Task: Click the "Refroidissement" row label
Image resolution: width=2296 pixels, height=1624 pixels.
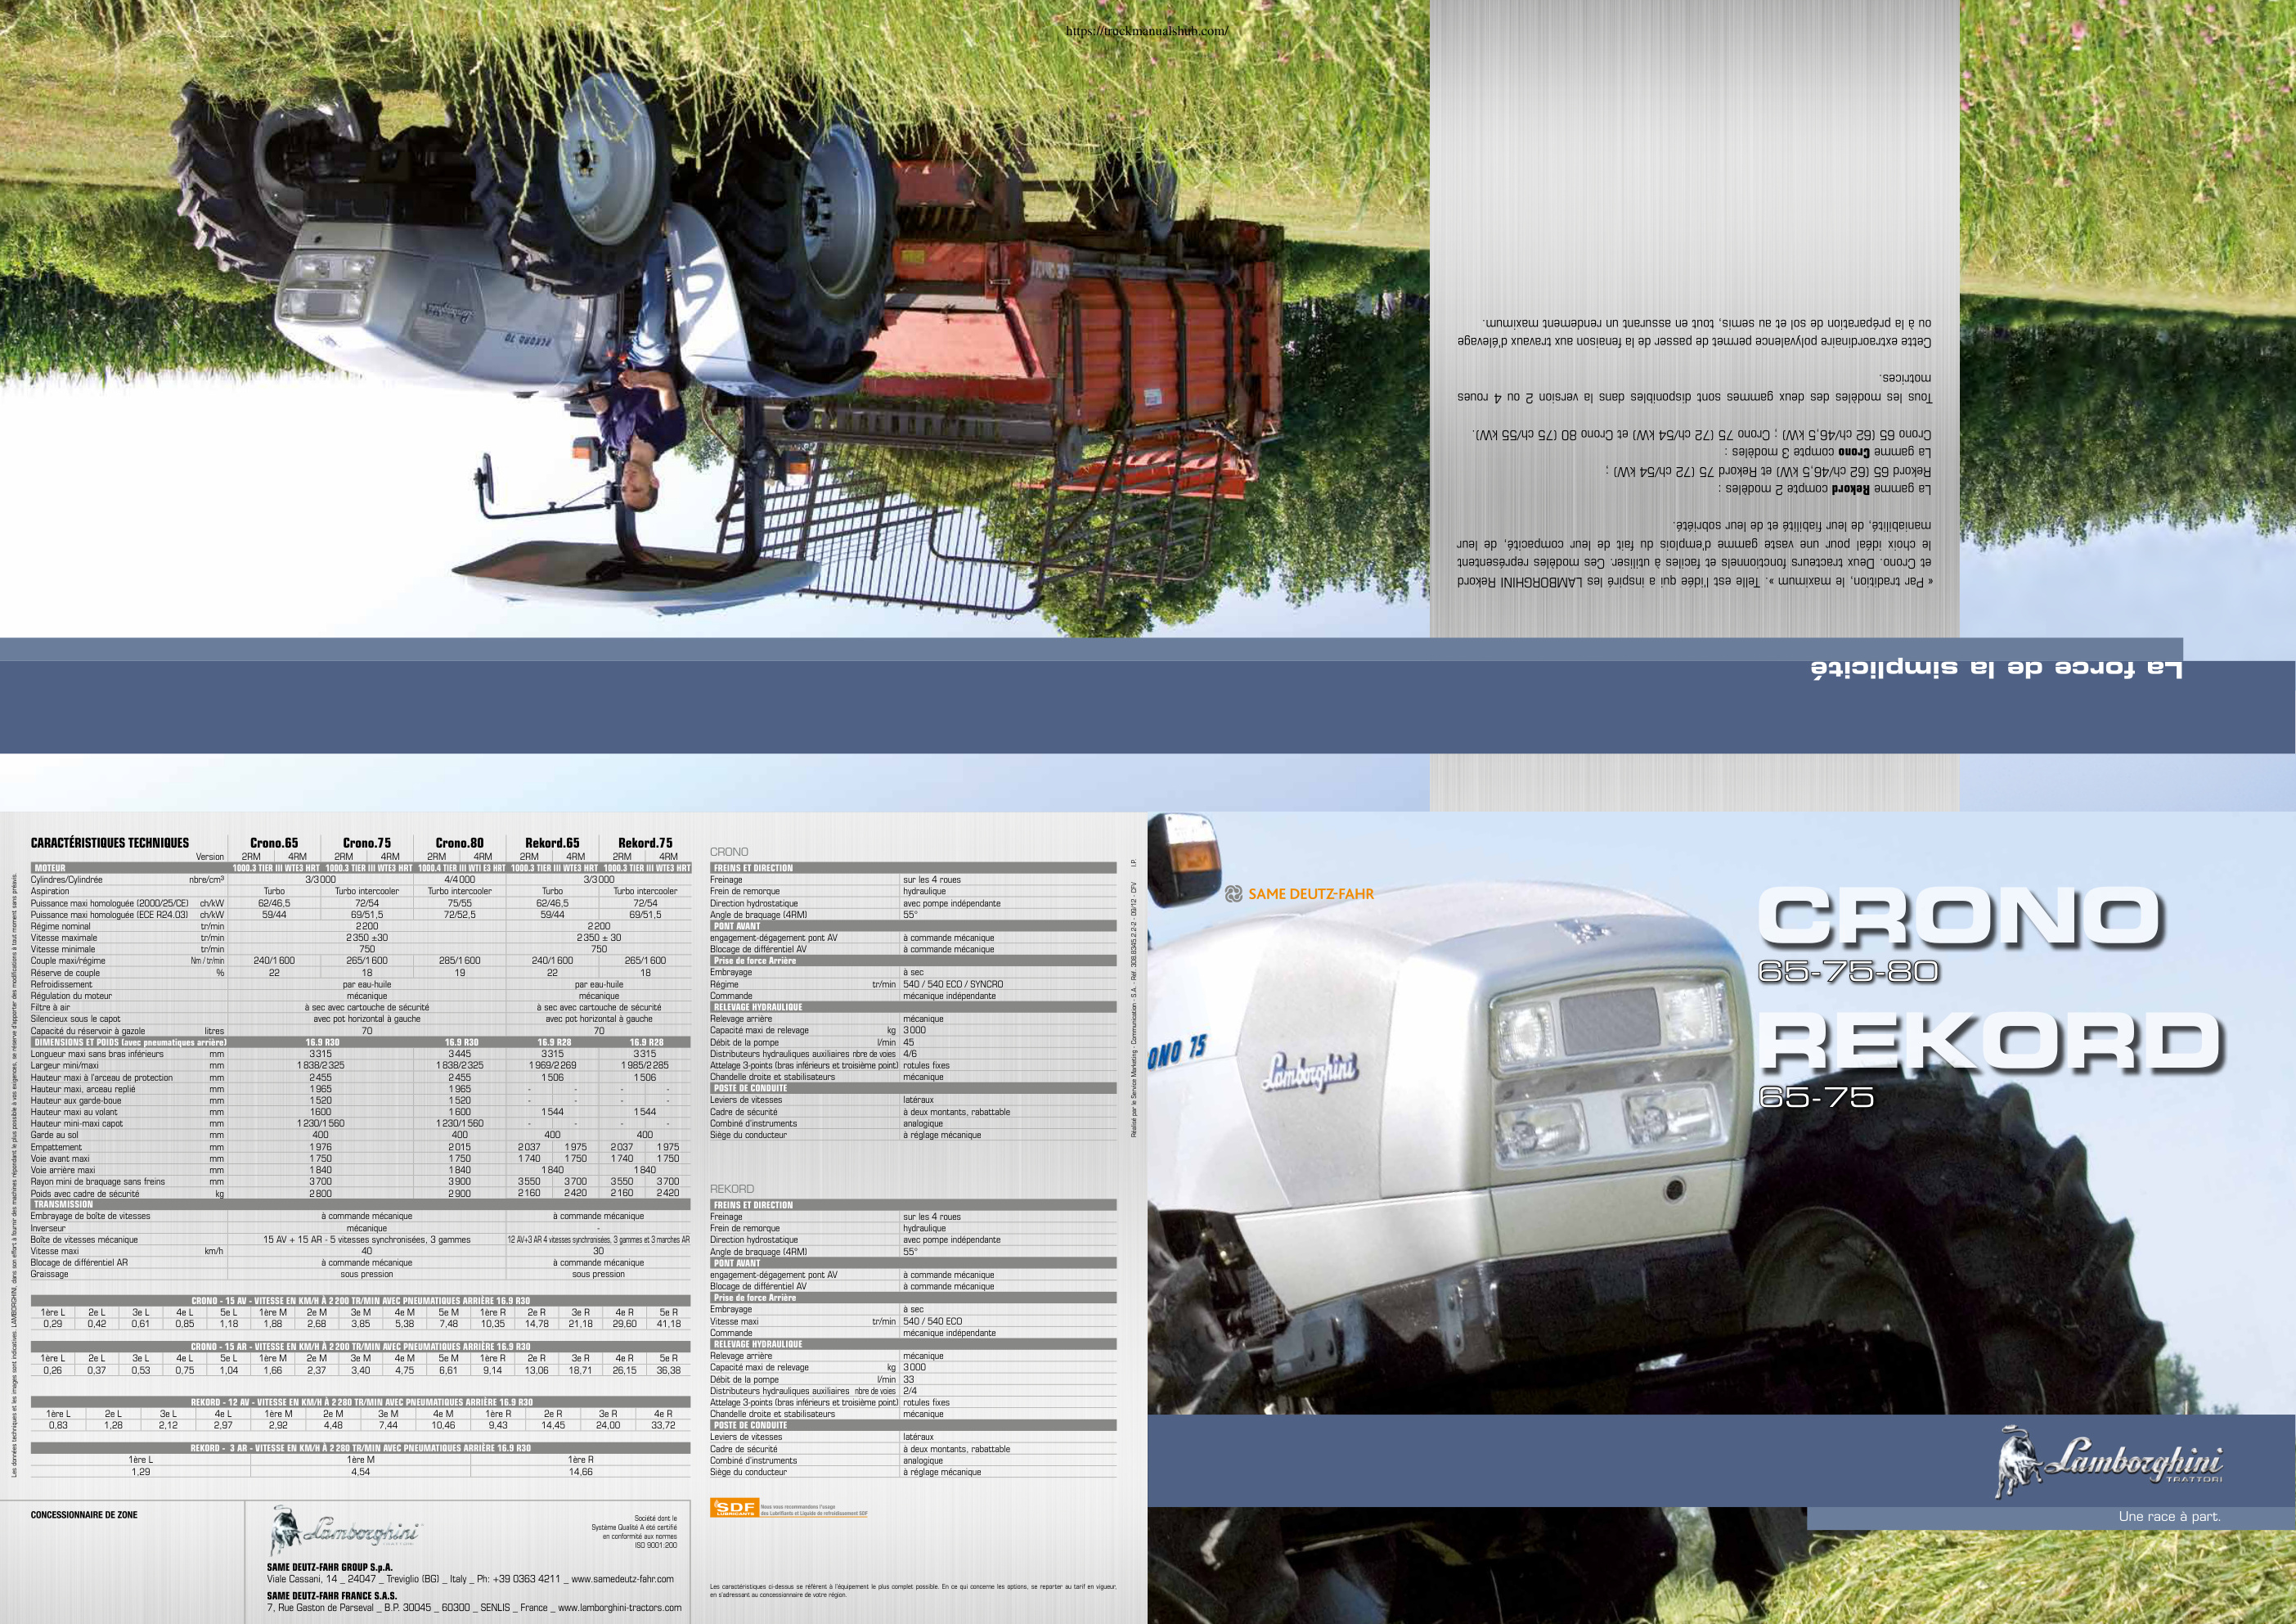Action: click(x=61, y=984)
